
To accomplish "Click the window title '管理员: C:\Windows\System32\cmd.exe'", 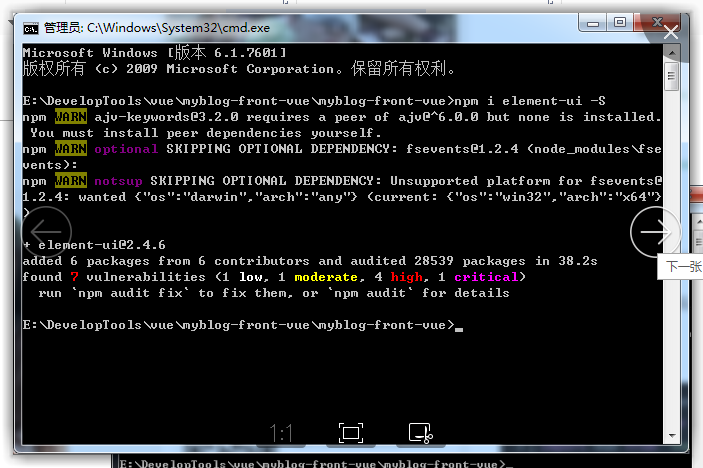I will tap(157, 28).
